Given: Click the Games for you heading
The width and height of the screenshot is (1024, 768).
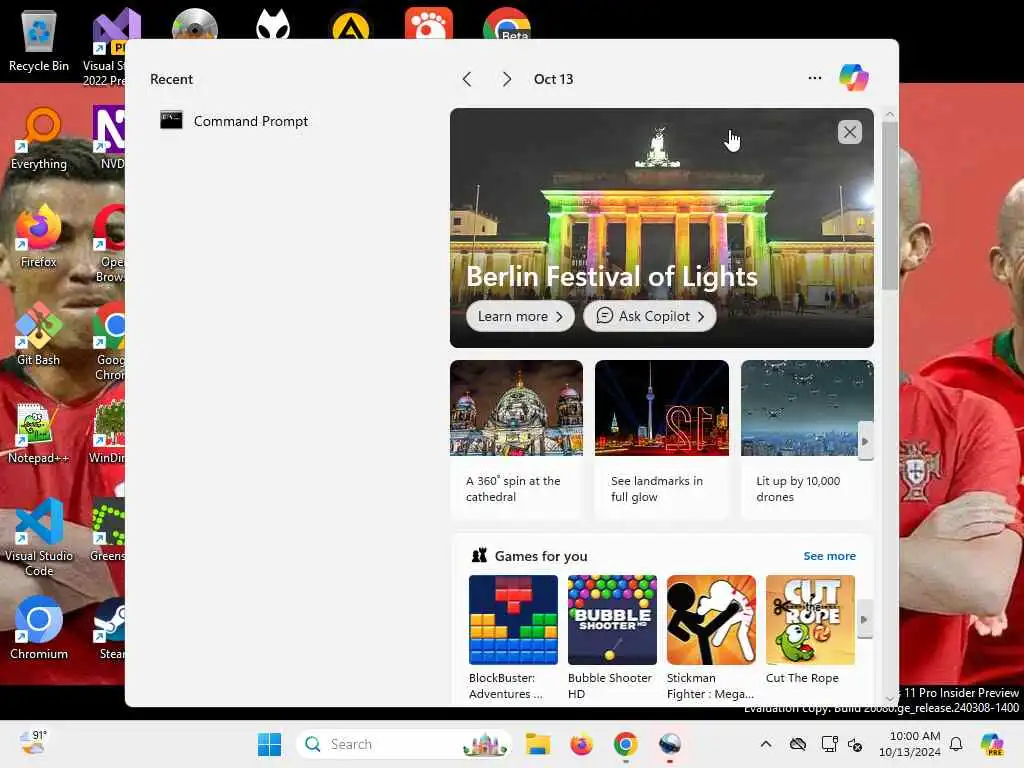Looking at the screenshot, I should tap(541, 556).
